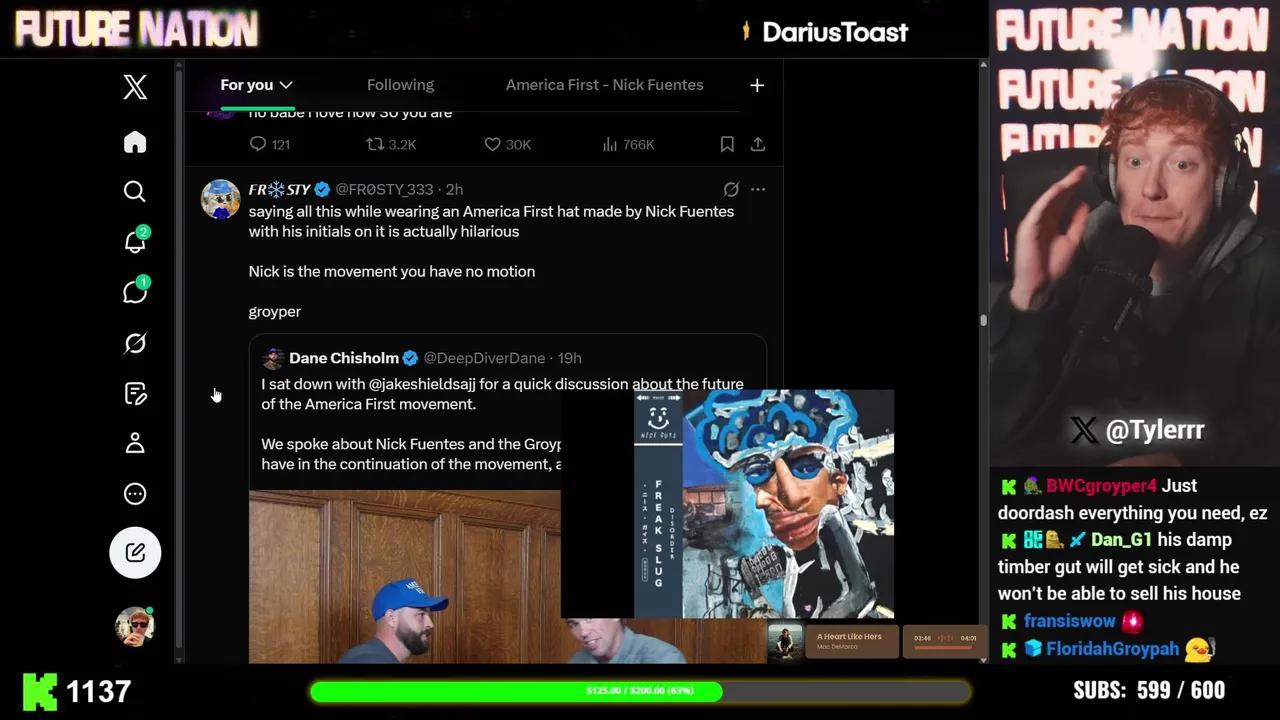The height and width of the screenshot is (720, 1280).
Task: Click the BWCgroyper4 chat username
Action: coord(1101,486)
